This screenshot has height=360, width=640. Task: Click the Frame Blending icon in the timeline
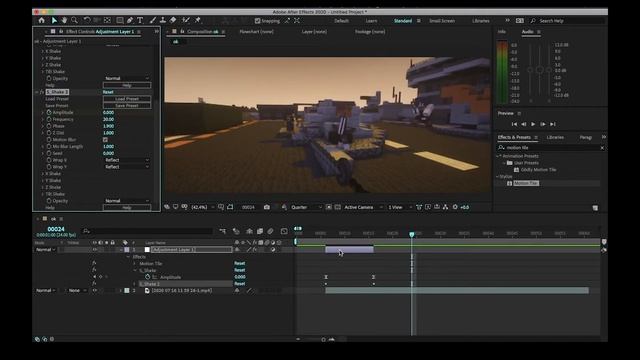(260, 231)
